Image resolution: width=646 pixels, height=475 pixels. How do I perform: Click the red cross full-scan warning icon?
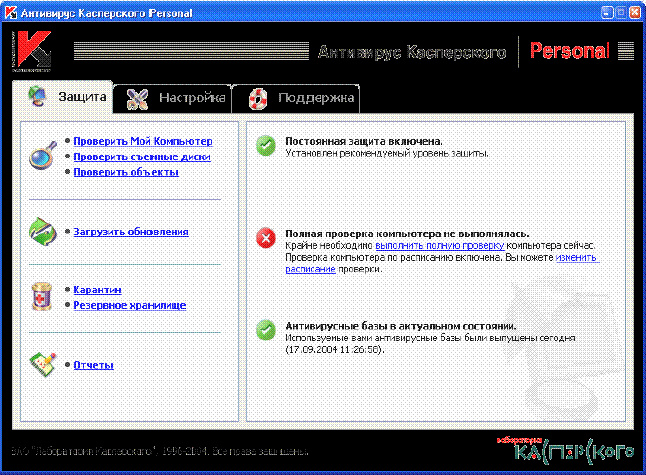tap(266, 238)
